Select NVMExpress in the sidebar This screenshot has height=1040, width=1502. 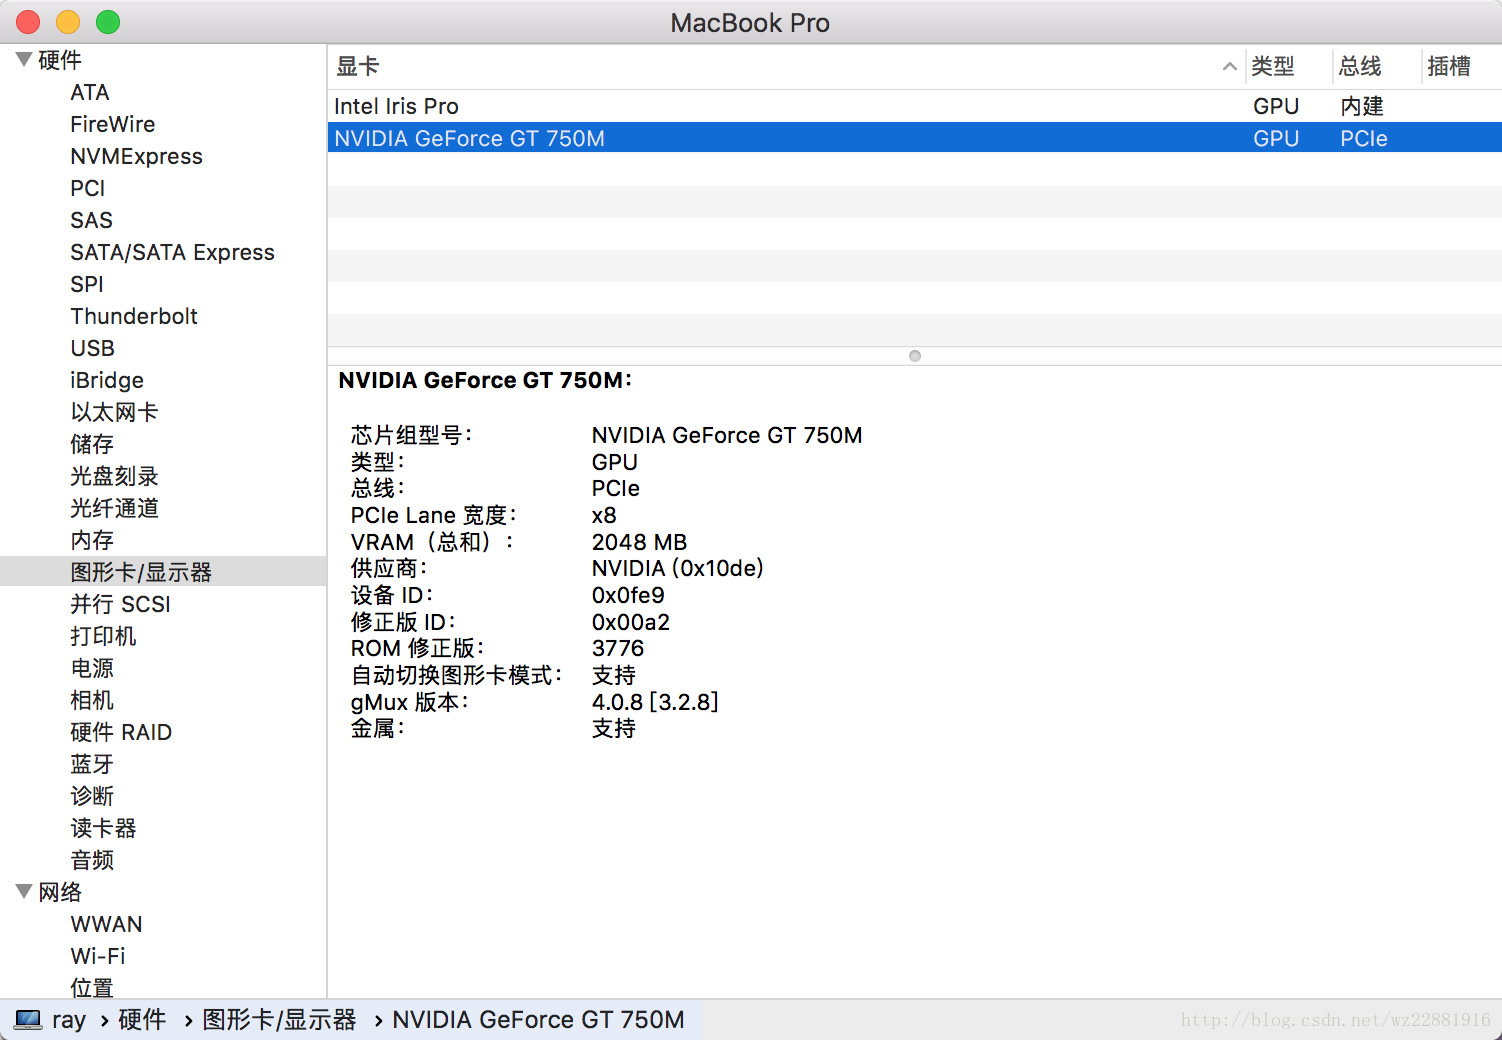(136, 156)
